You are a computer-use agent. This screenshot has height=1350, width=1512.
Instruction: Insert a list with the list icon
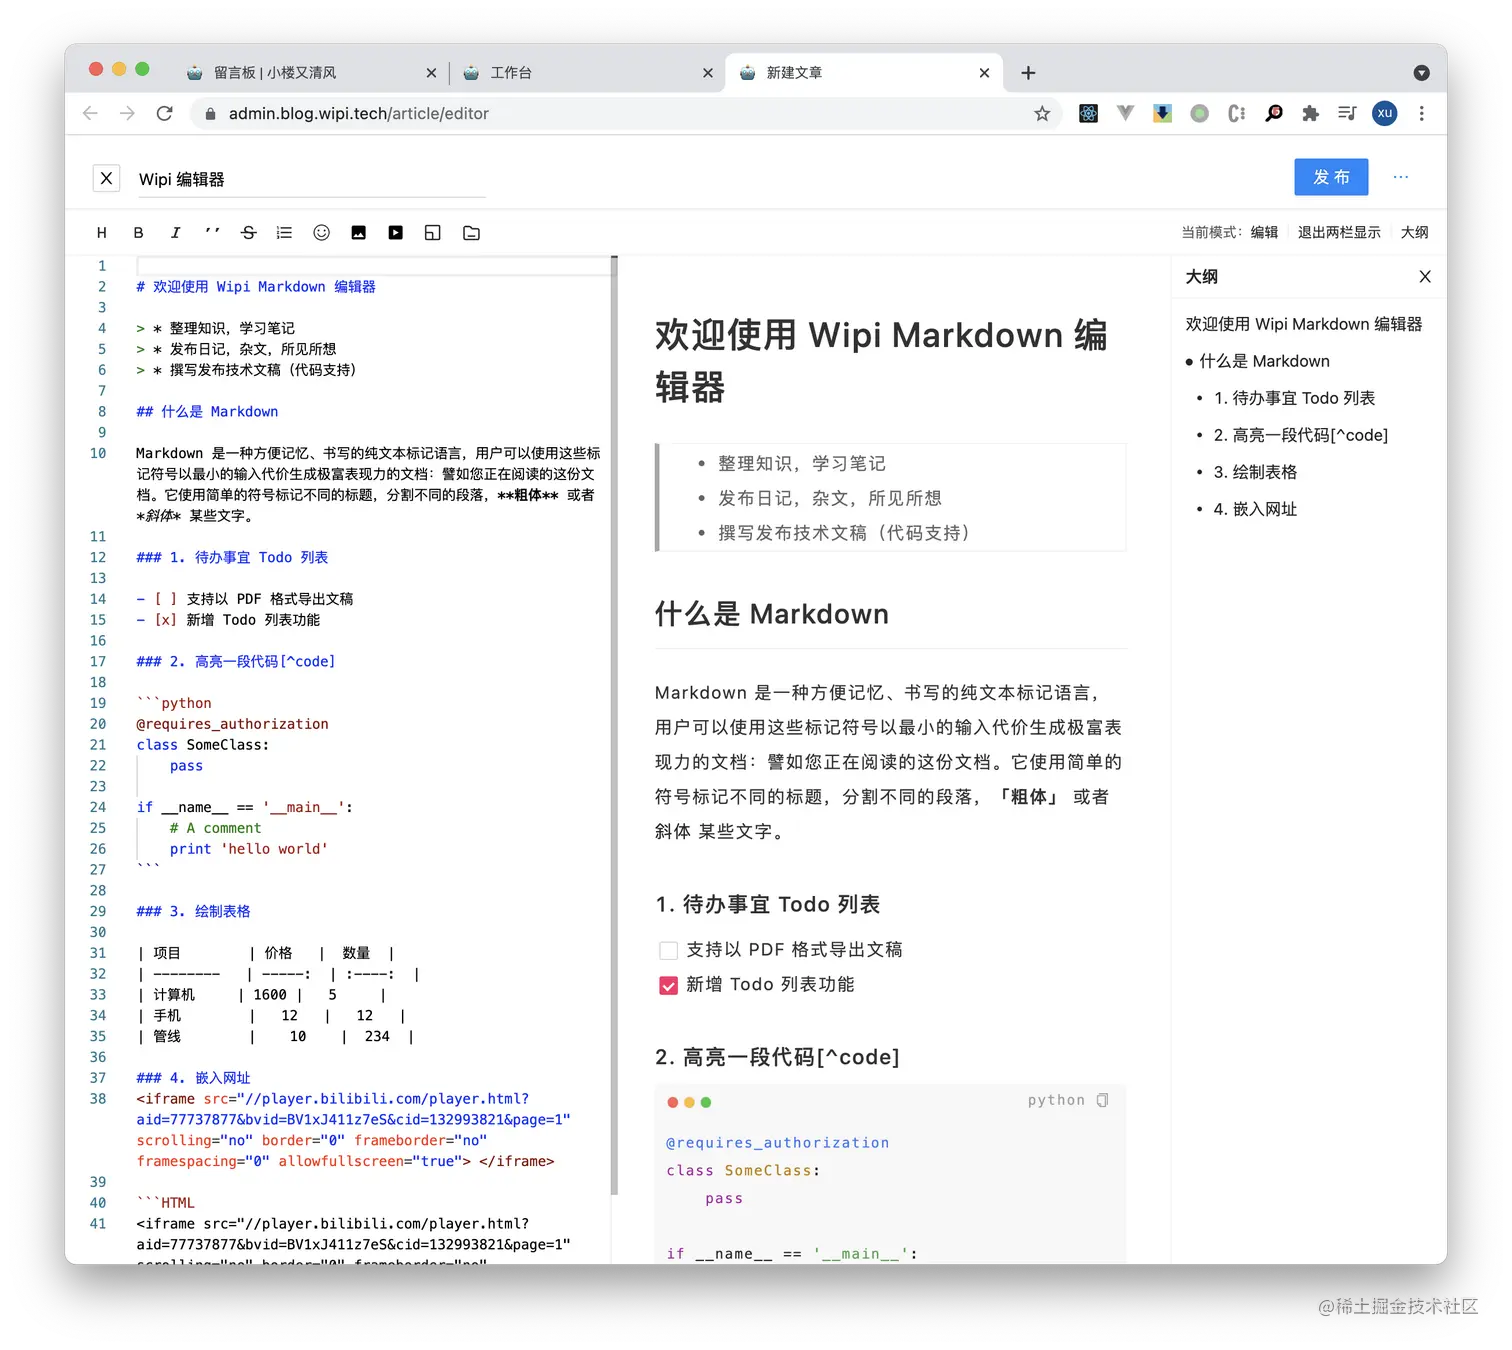coord(284,233)
